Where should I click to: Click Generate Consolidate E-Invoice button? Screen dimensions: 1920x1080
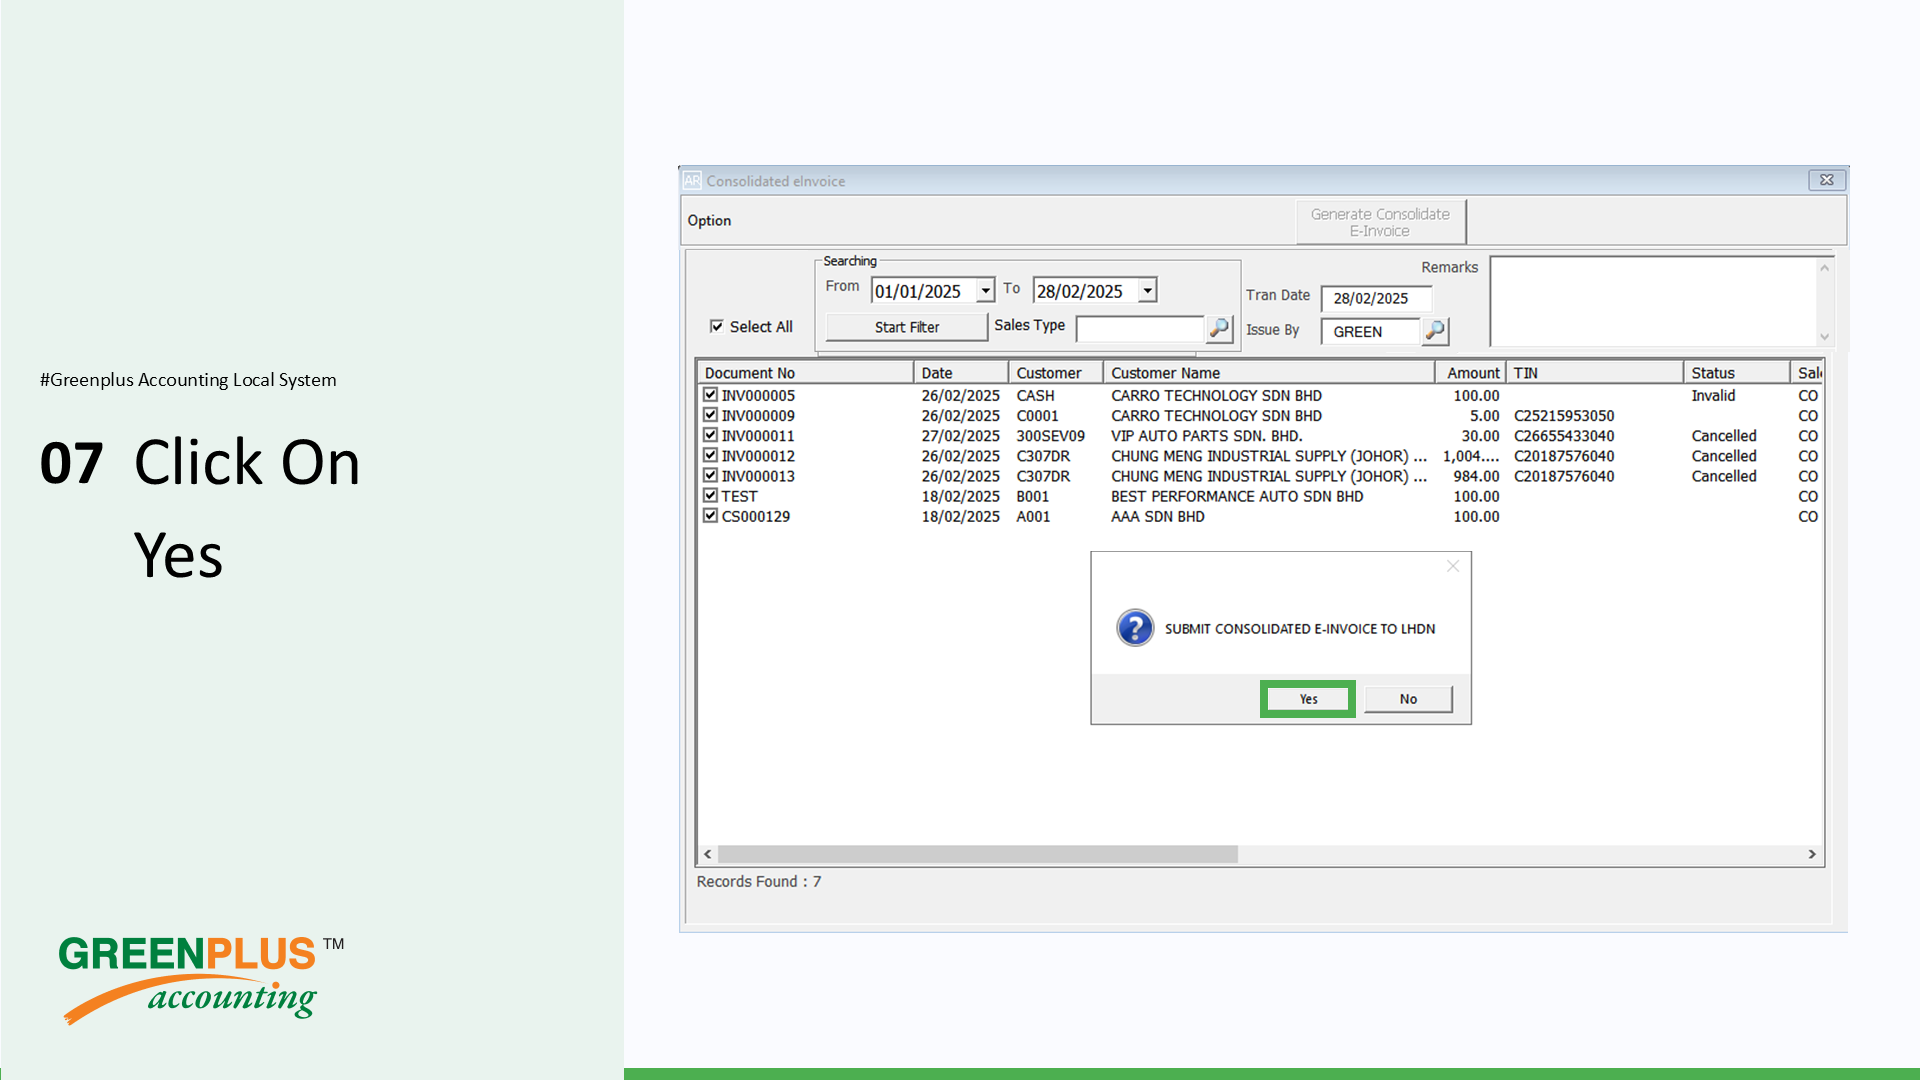coord(1380,222)
